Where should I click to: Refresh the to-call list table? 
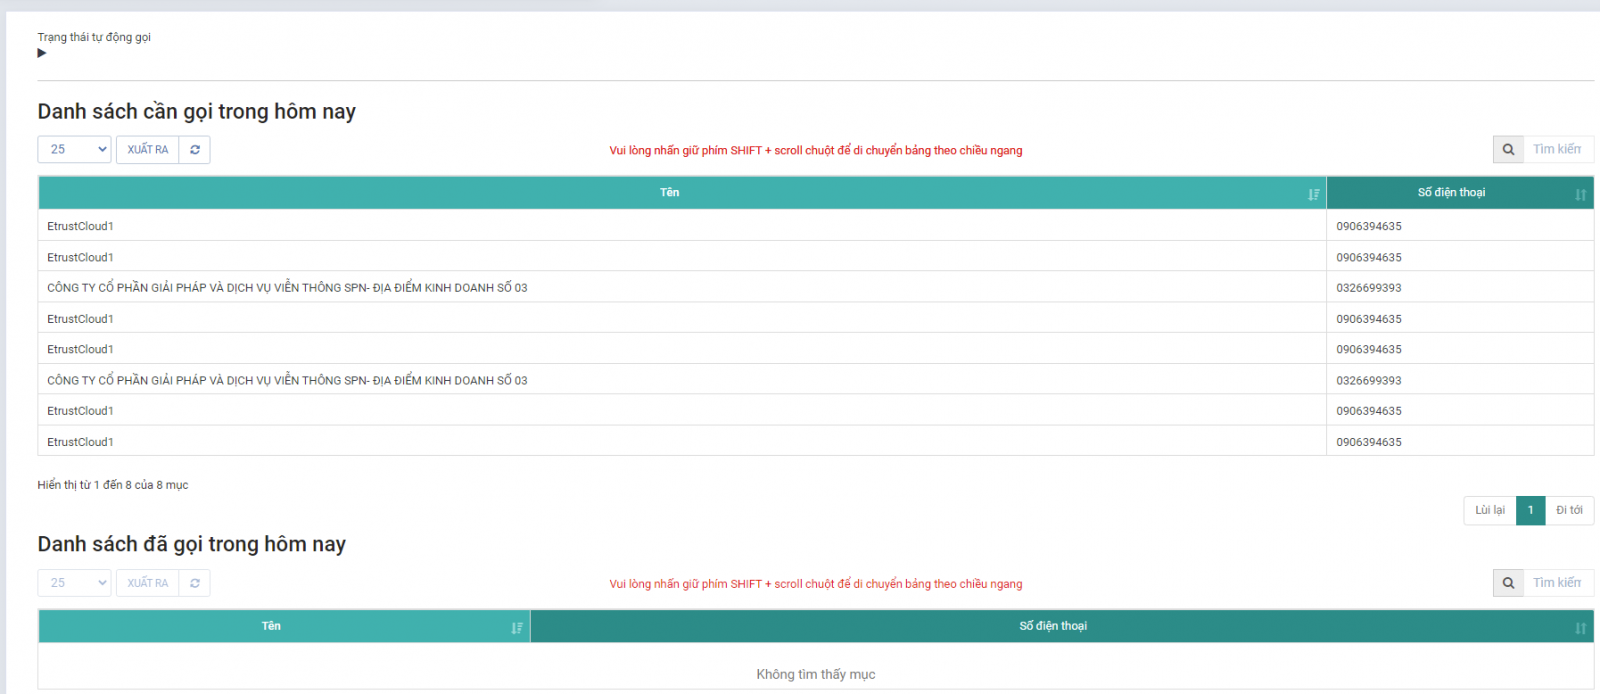[x=195, y=150]
